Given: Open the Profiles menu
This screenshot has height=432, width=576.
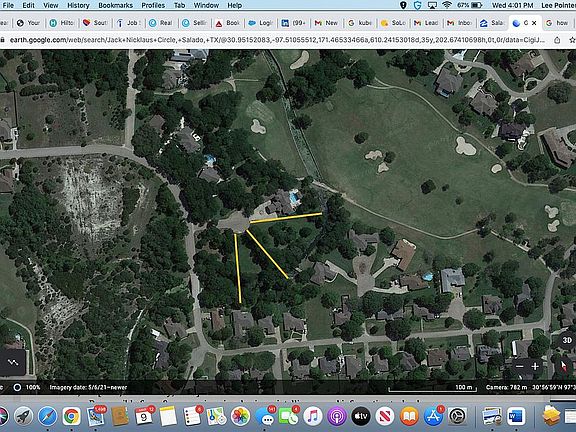Looking at the screenshot, I should (x=153, y=5).
